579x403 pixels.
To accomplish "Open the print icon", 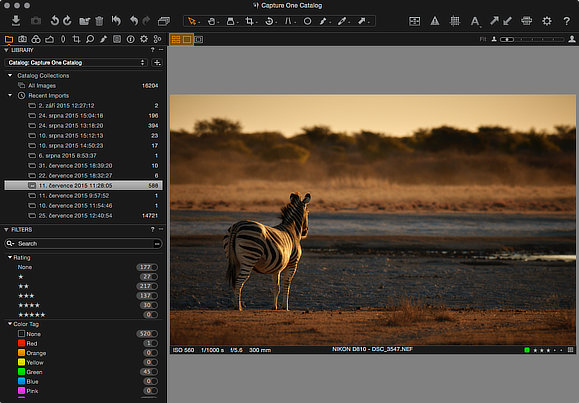I will click(526, 21).
